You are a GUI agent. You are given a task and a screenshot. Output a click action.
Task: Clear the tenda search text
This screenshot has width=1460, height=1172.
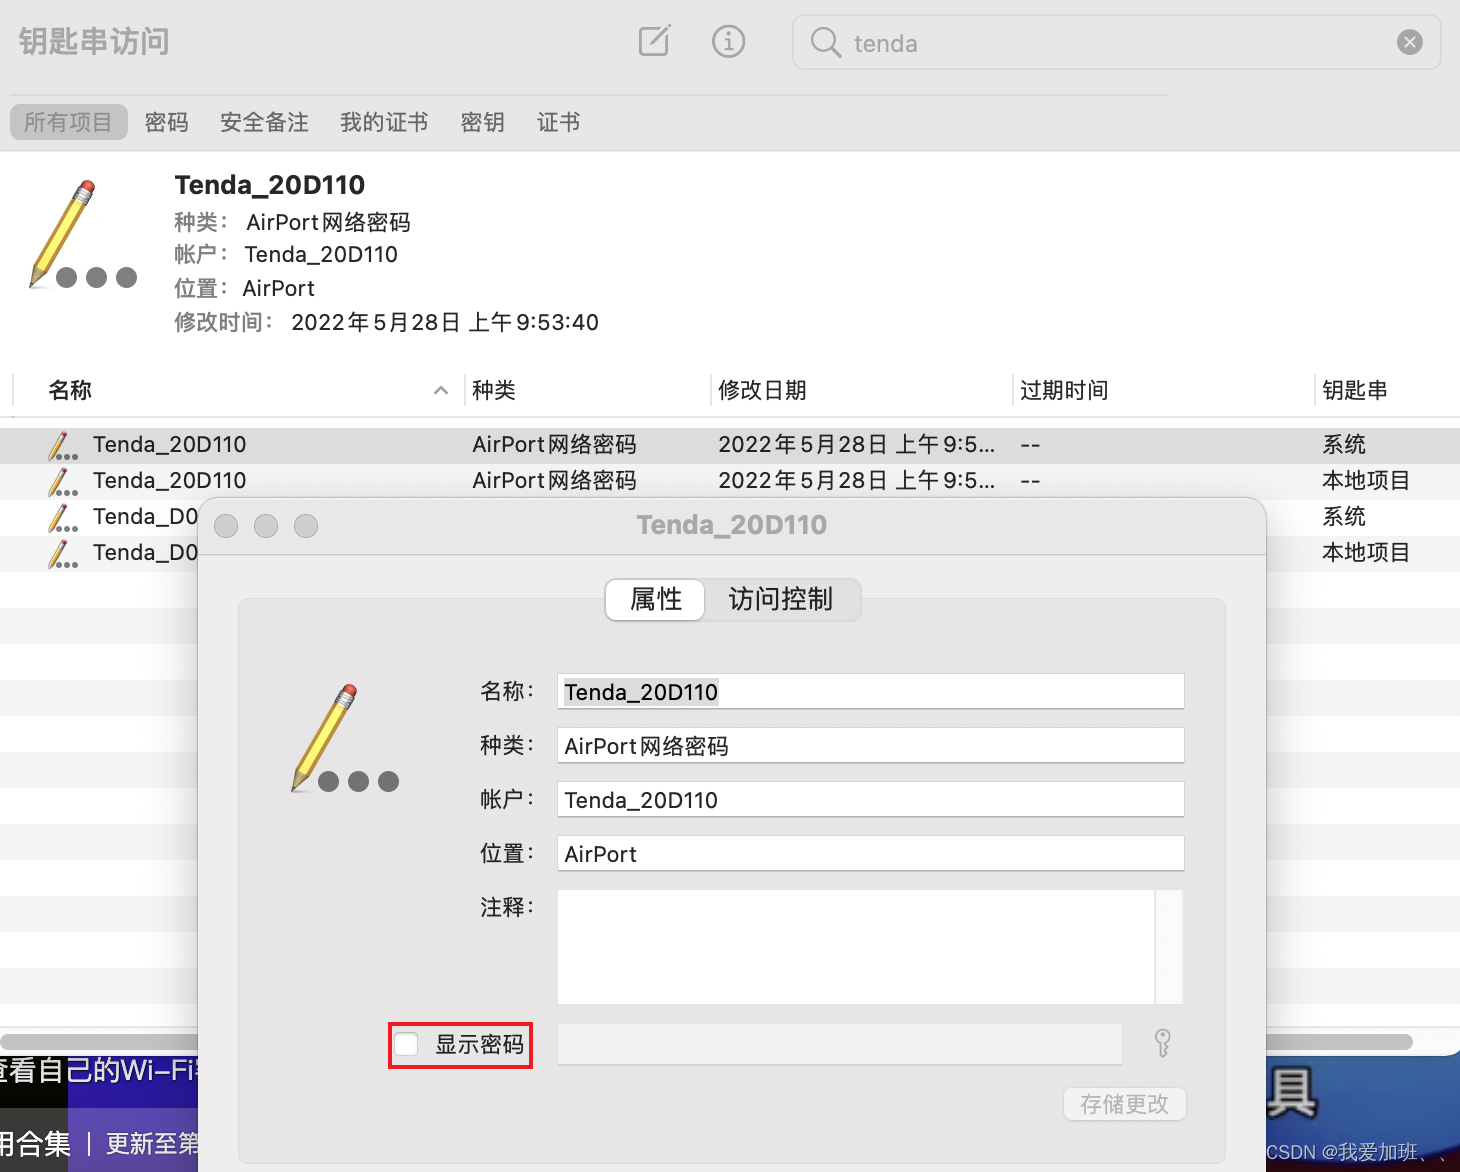coord(1410,42)
